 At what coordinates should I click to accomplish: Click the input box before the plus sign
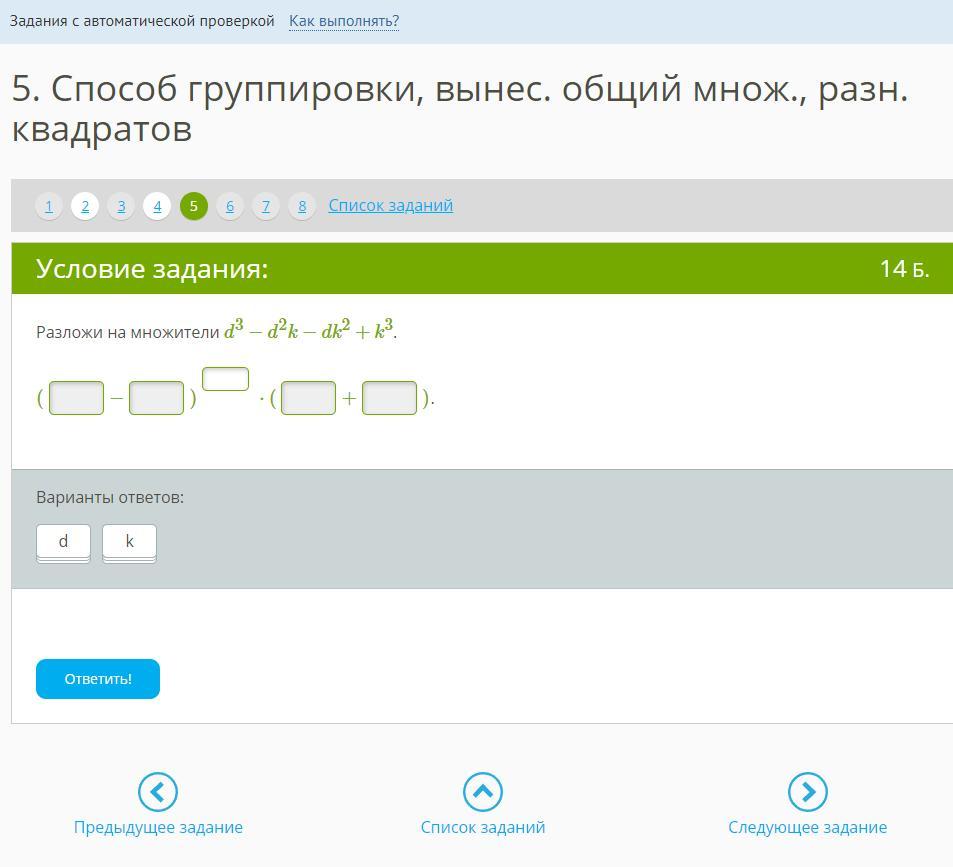click(309, 398)
